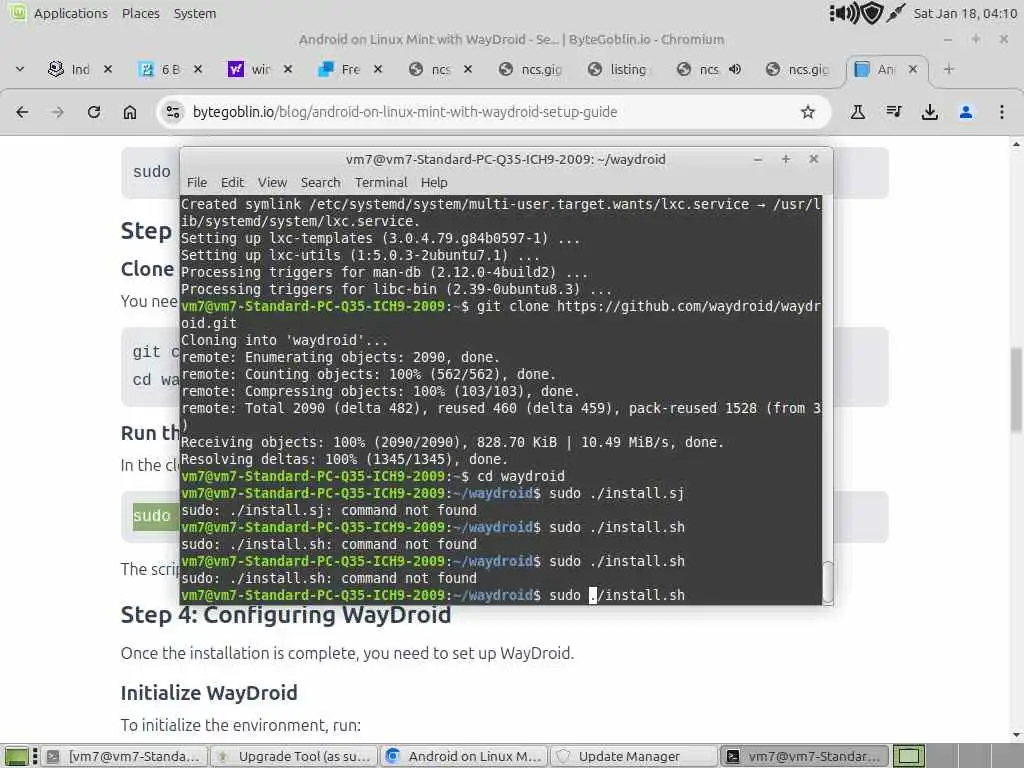Screen dimensions: 1024x768
Task: Open terminal Edit menu
Action: click(x=232, y=182)
